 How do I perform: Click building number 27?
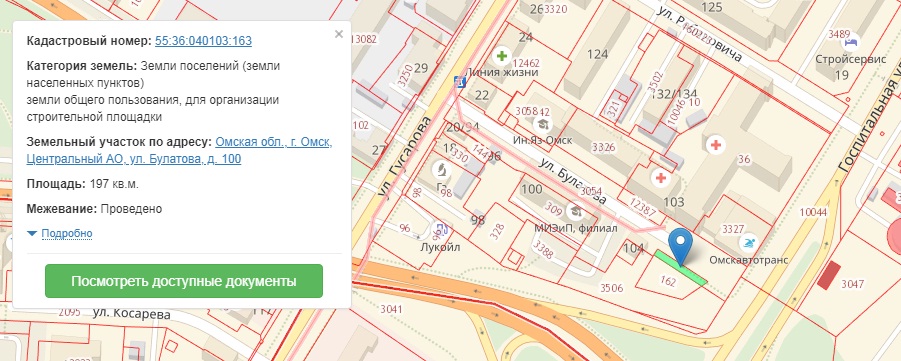point(379,151)
